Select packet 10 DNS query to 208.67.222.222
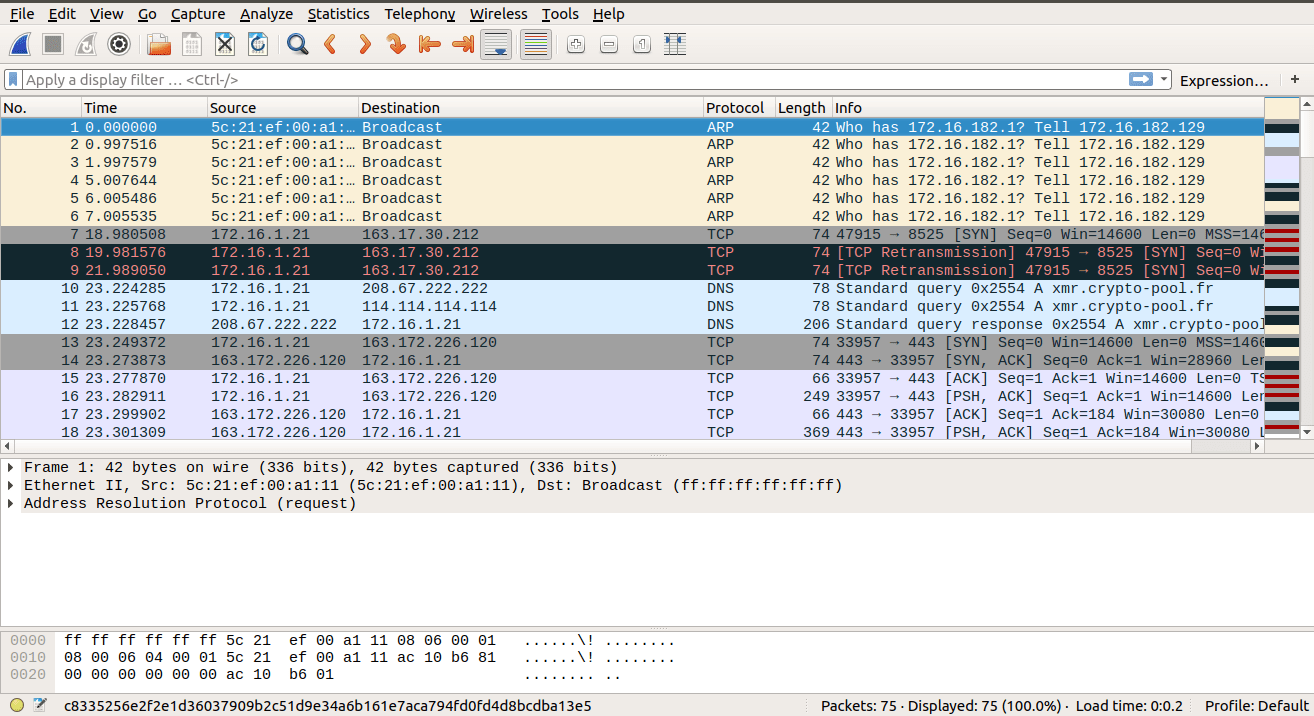Image resolution: width=1314 pixels, height=716 pixels. (x=632, y=288)
